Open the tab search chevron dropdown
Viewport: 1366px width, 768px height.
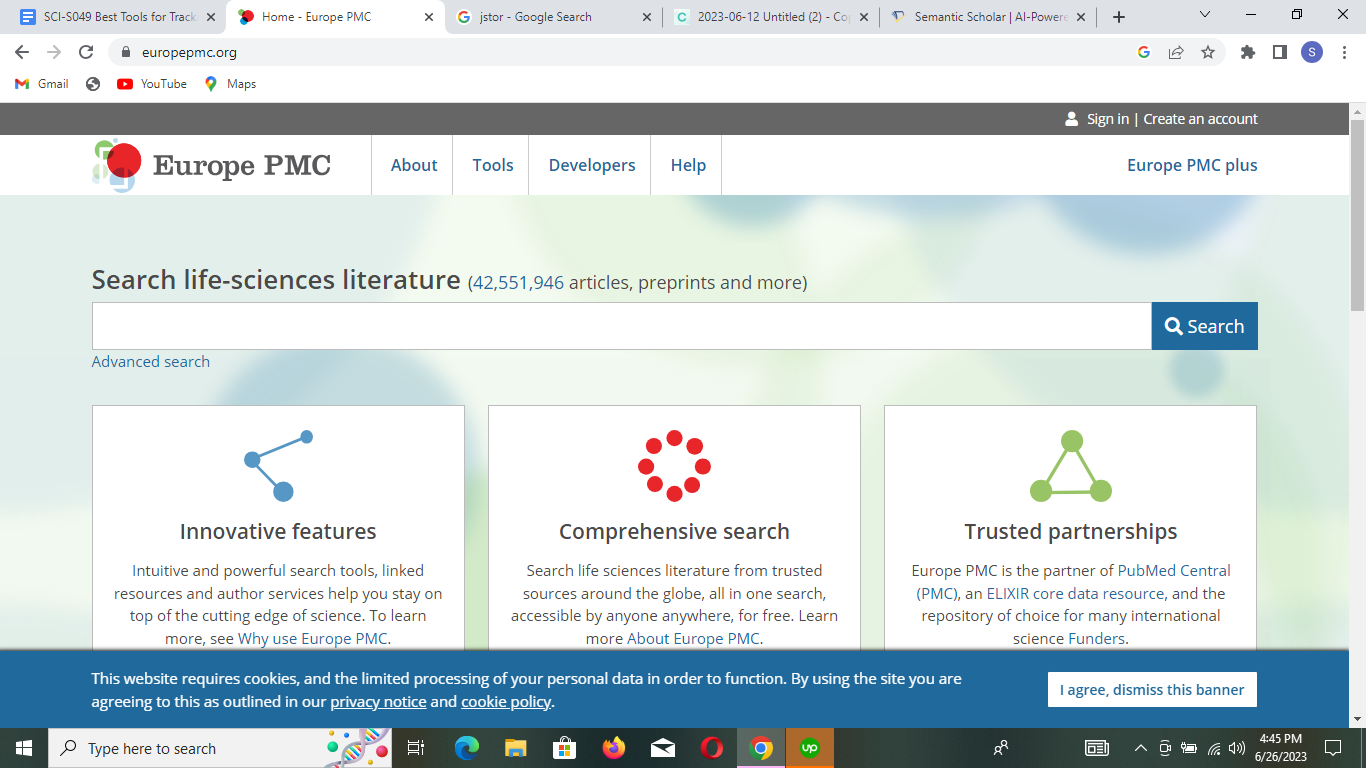tap(1205, 15)
